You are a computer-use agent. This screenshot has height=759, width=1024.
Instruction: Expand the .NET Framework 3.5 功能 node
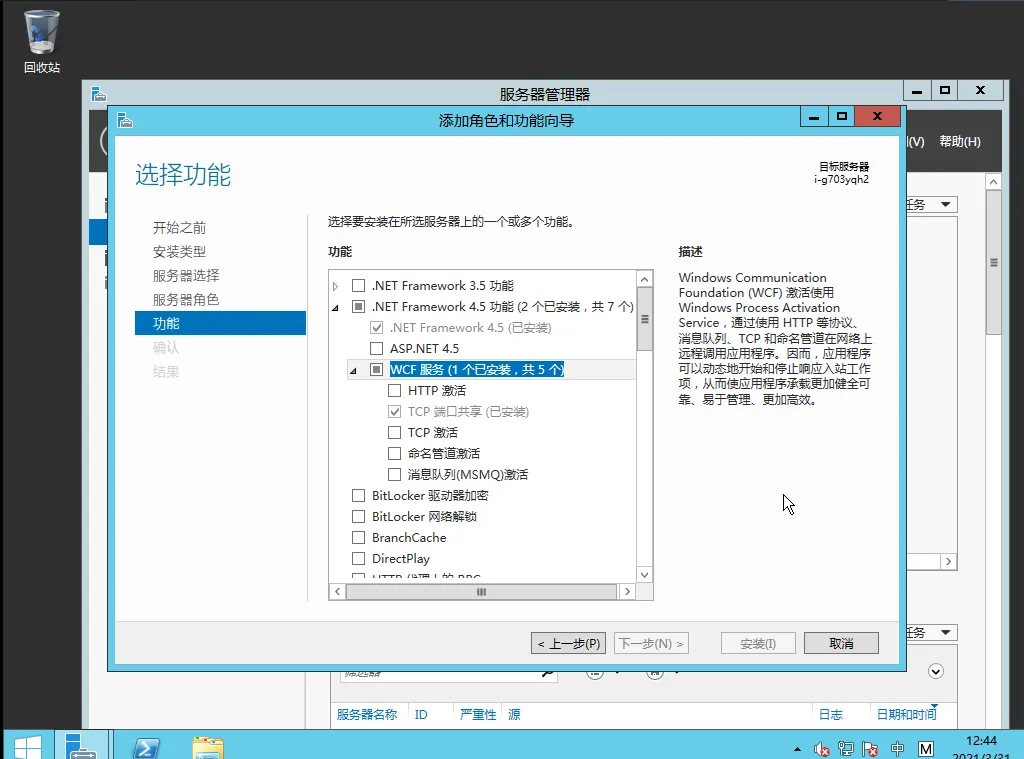(336, 286)
